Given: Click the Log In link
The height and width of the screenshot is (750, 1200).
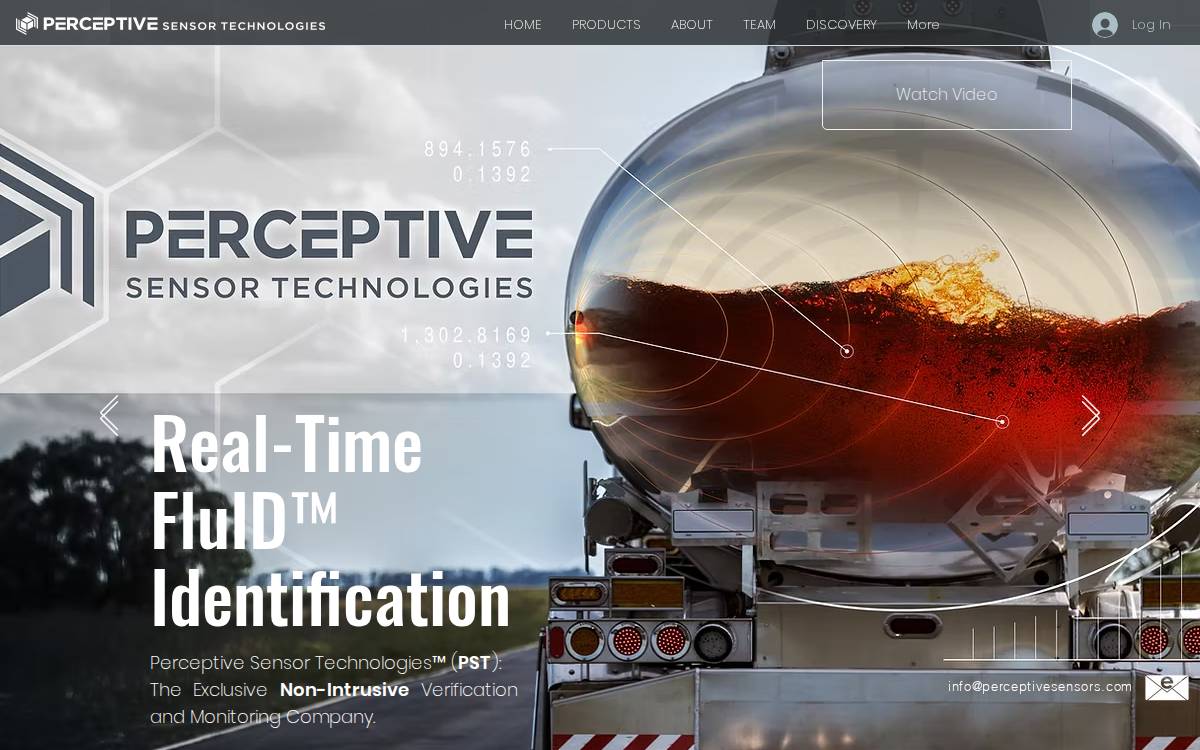Looking at the screenshot, I should point(1151,25).
